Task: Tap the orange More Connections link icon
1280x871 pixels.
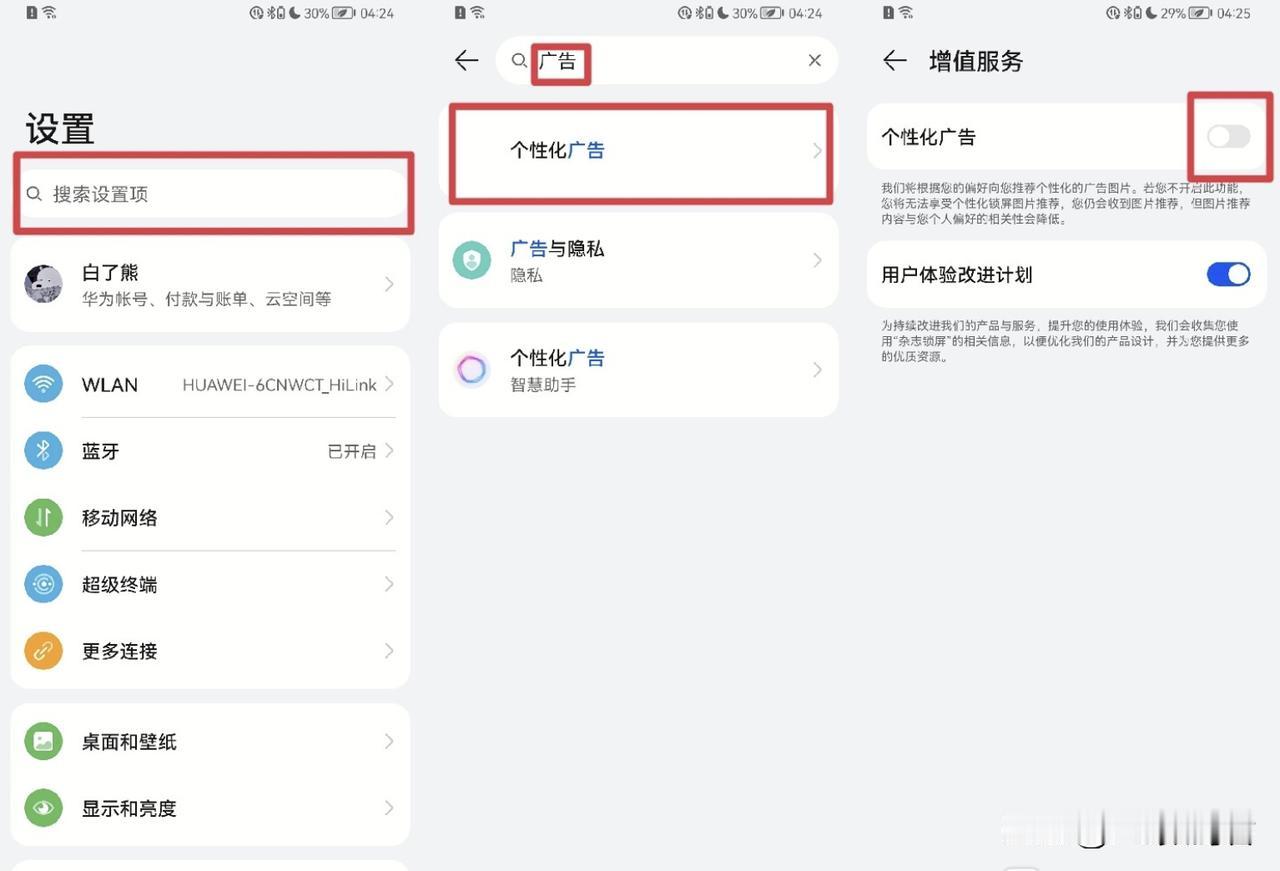Action: click(43, 651)
